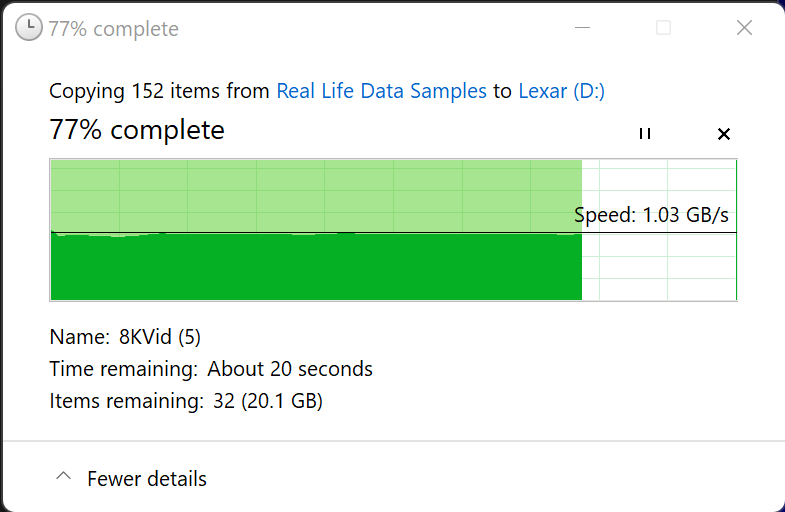Click the Items remaining 32 (20.1 GB) value
Image resolution: width=785 pixels, height=512 pixels.
tap(269, 402)
